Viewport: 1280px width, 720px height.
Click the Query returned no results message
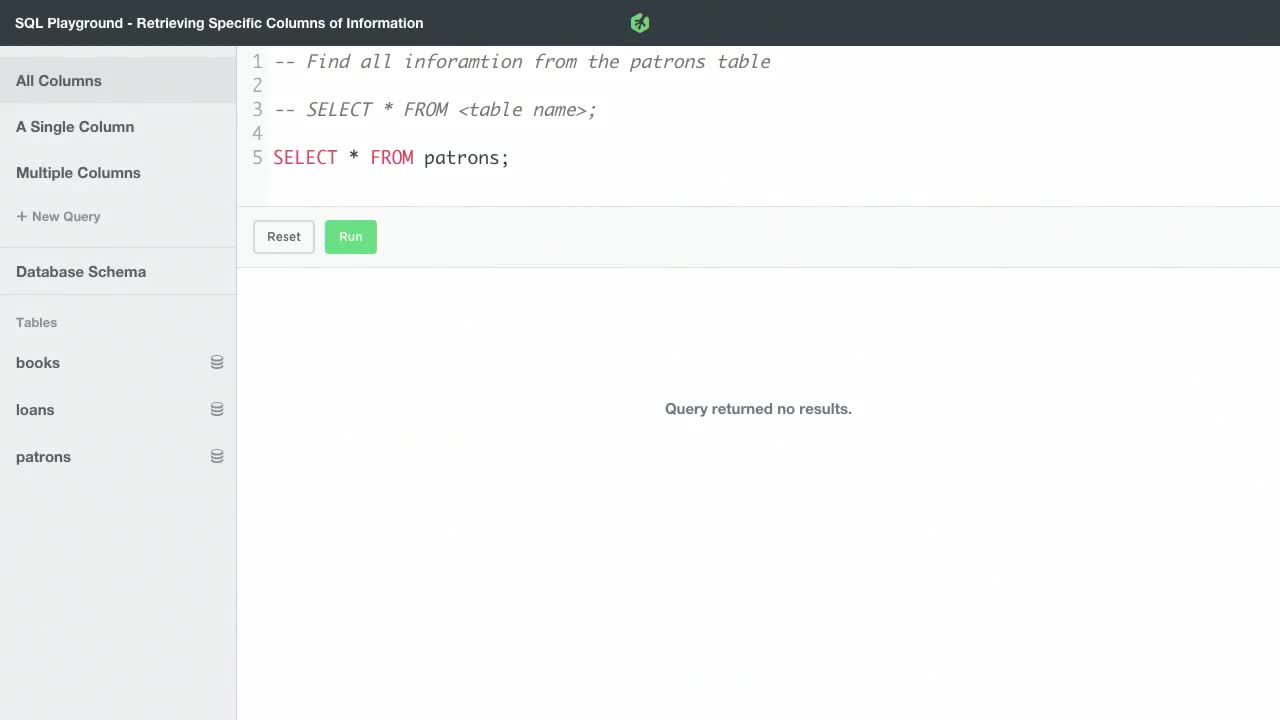[758, 408]
